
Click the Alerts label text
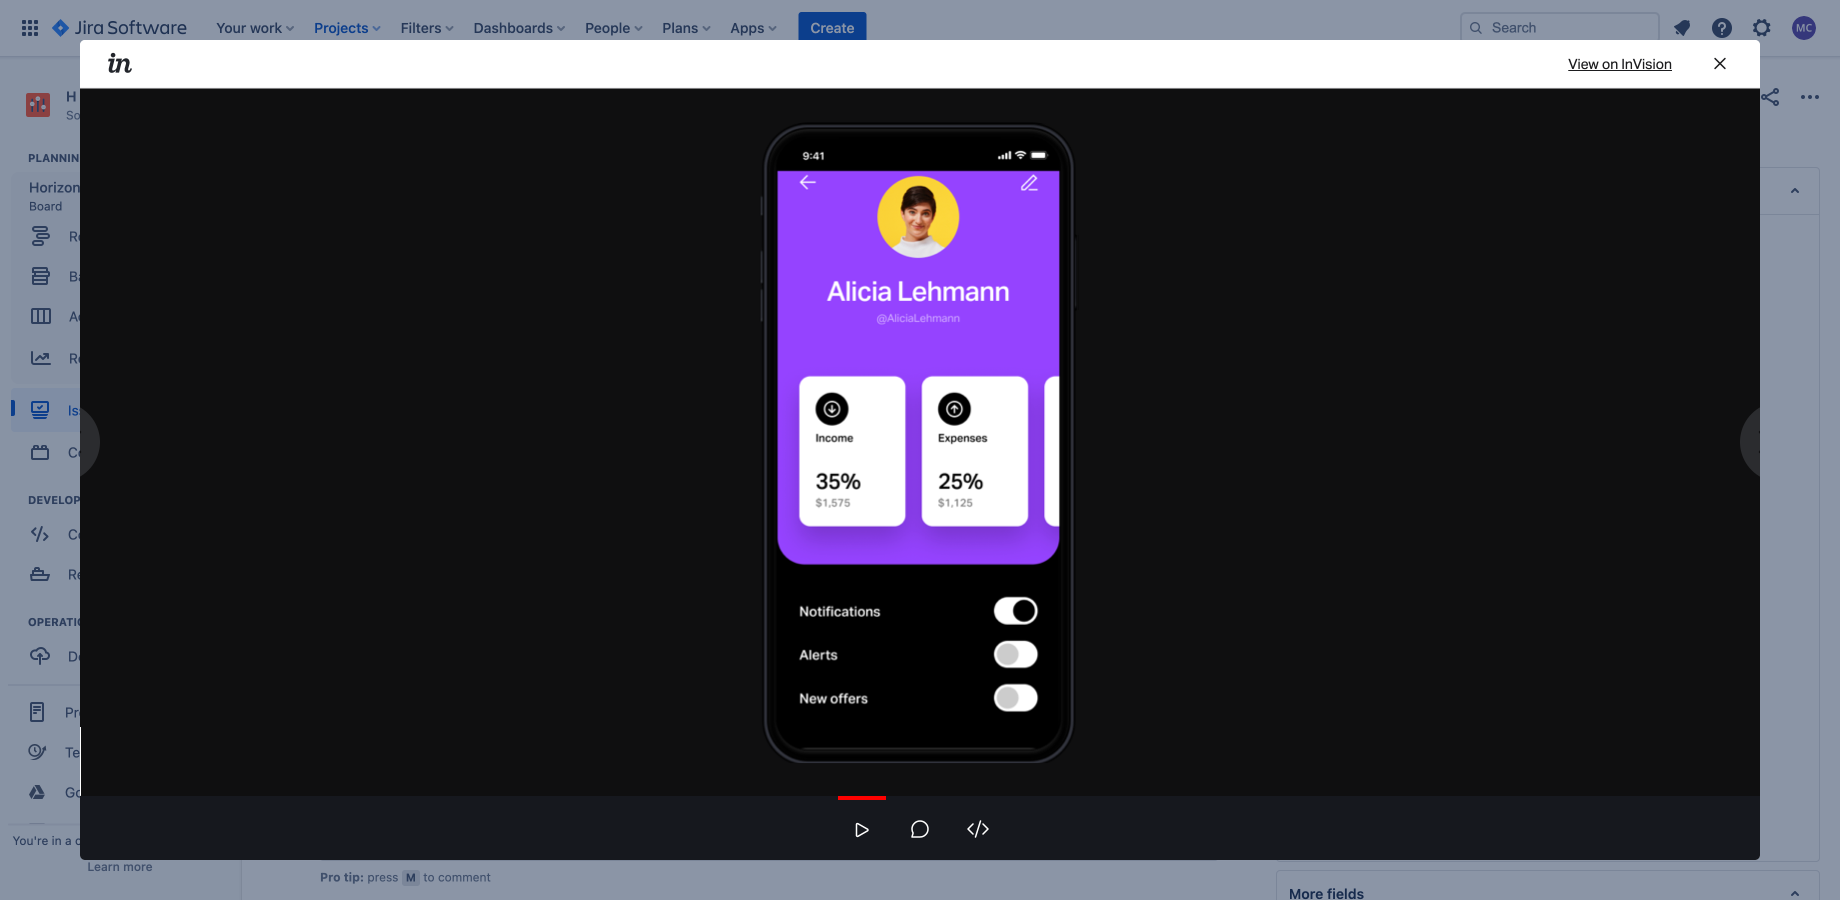coord(818,655)
